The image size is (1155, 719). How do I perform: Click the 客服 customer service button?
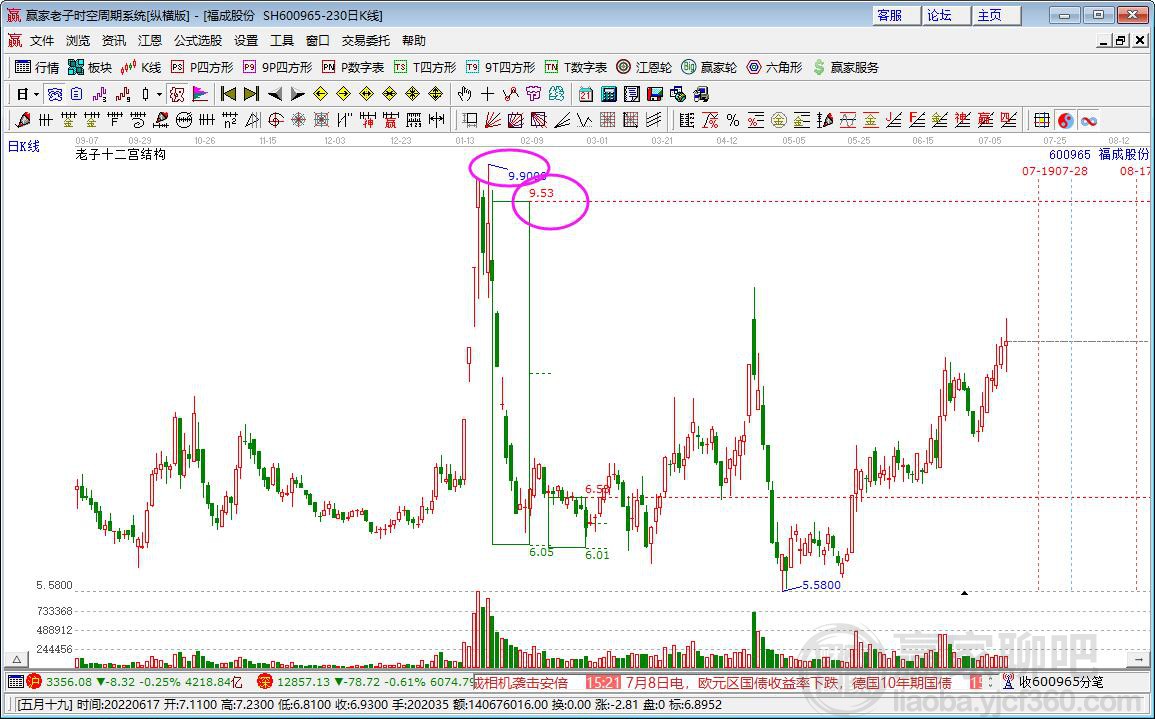(896, 15)
